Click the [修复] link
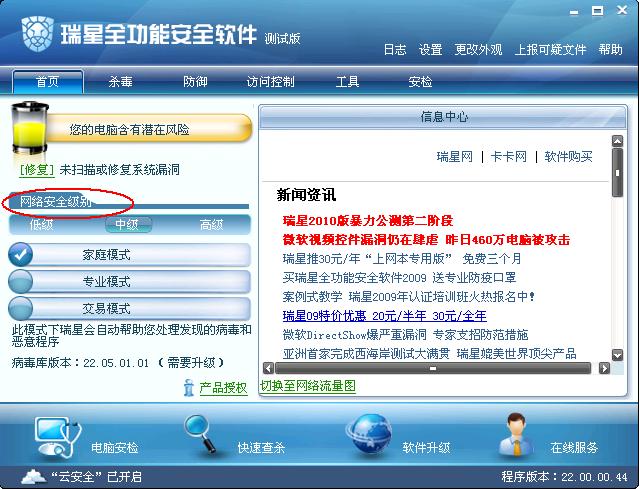 pyautogui.click(x=37, y=170)
